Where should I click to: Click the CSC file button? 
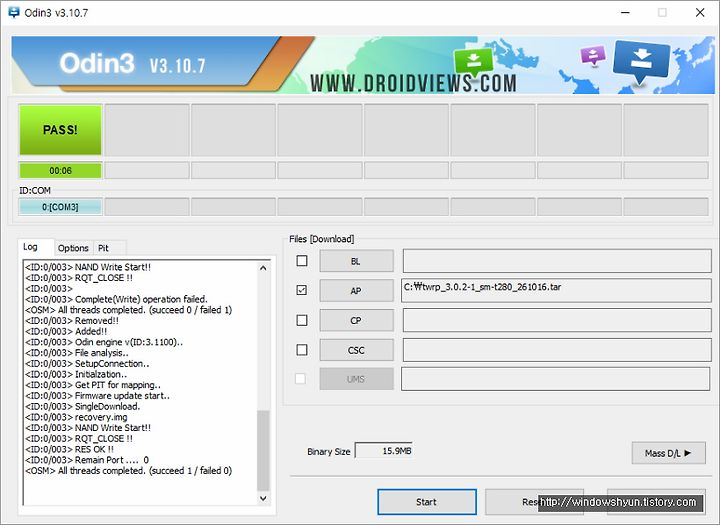tap(356, 350)
